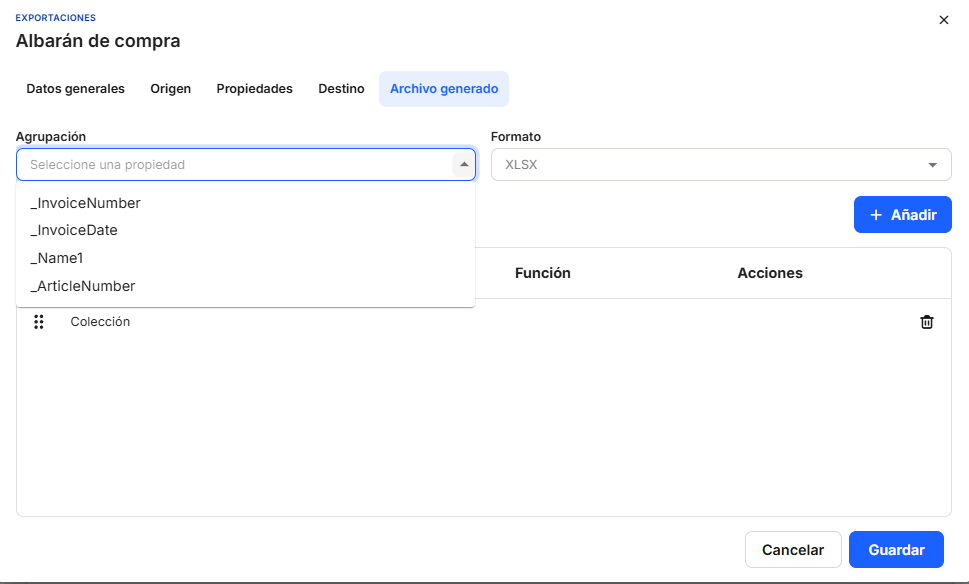Select the _InvoiceDate option
The width and height of the screenshot is (969, 584).
74,230
